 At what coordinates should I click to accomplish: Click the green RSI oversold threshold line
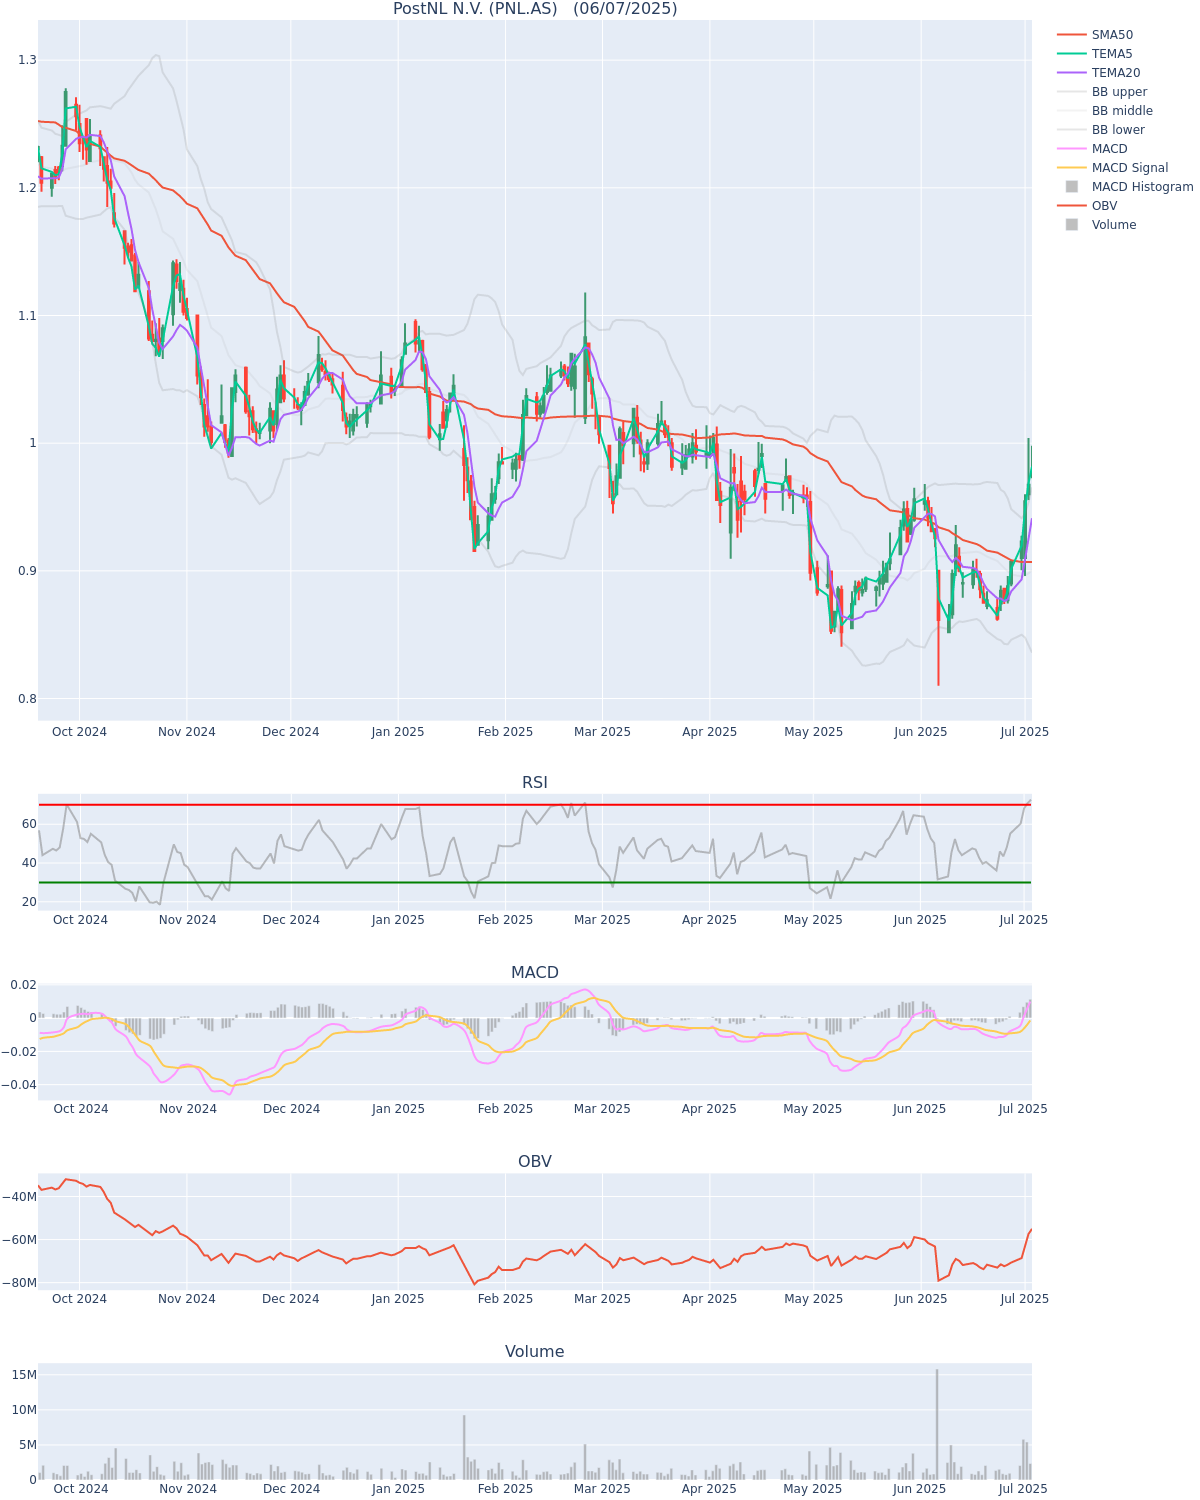535,882
